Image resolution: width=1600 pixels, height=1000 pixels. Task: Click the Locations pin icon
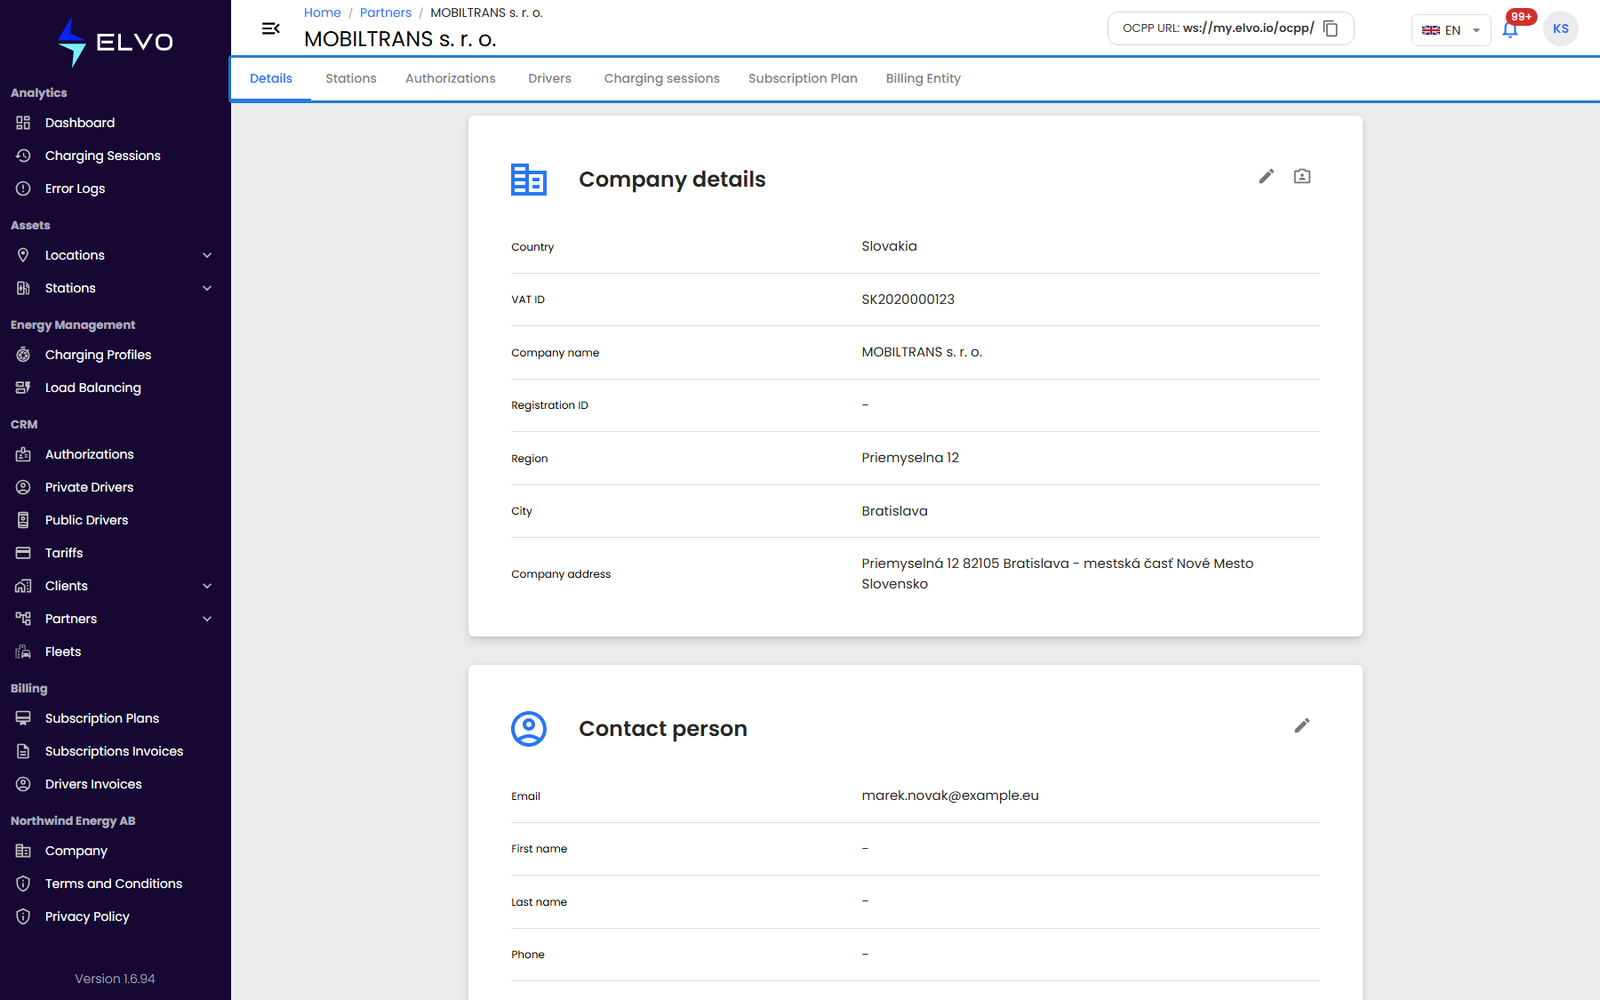[x=23, y=255]
